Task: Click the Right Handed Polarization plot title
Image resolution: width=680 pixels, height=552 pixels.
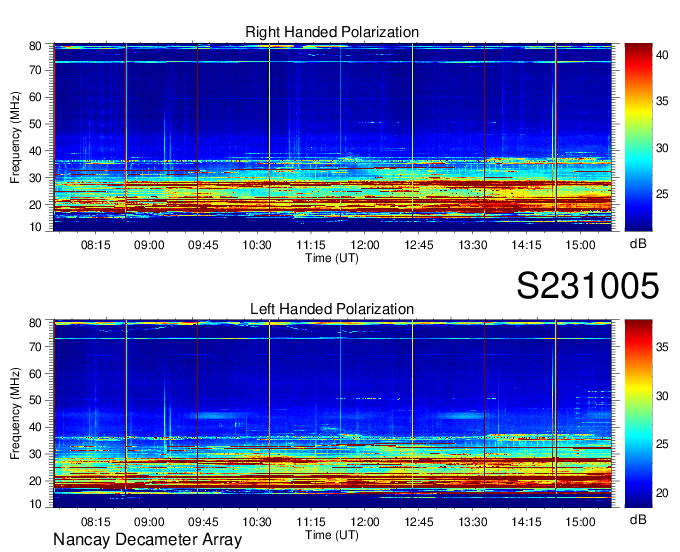Action: pyautogui.click(x=332, y=32)
